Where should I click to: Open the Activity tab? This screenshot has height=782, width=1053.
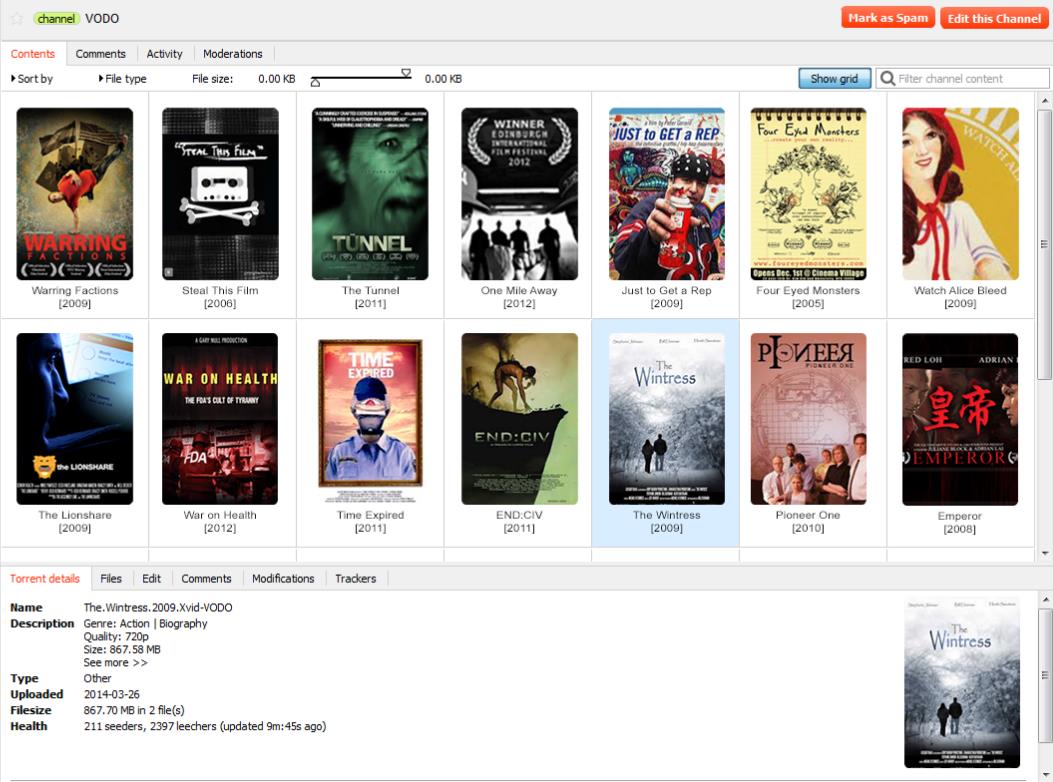tap(165, 54)
